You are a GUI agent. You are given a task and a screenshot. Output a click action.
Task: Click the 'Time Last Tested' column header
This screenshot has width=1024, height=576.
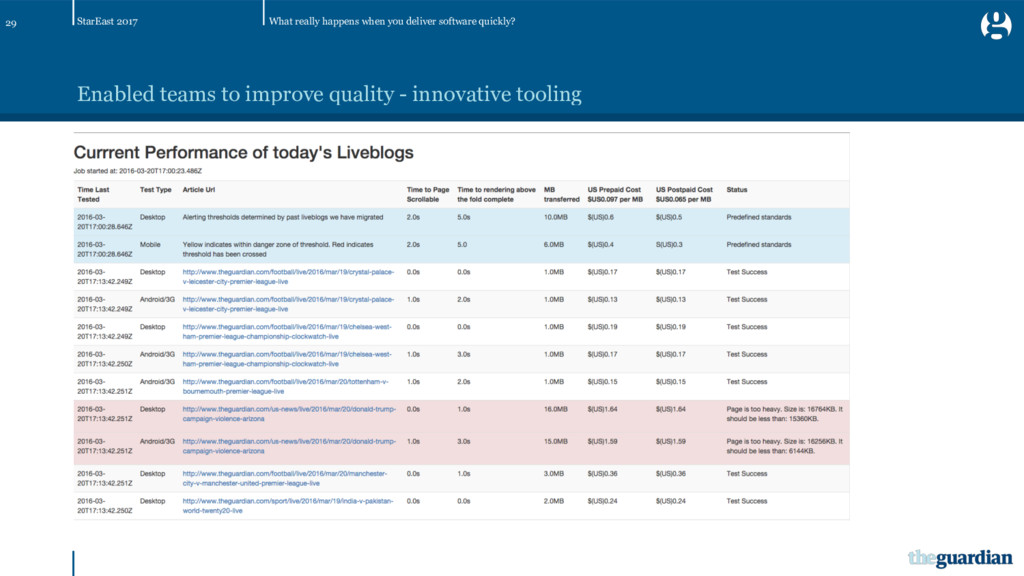tap(93, 195)
